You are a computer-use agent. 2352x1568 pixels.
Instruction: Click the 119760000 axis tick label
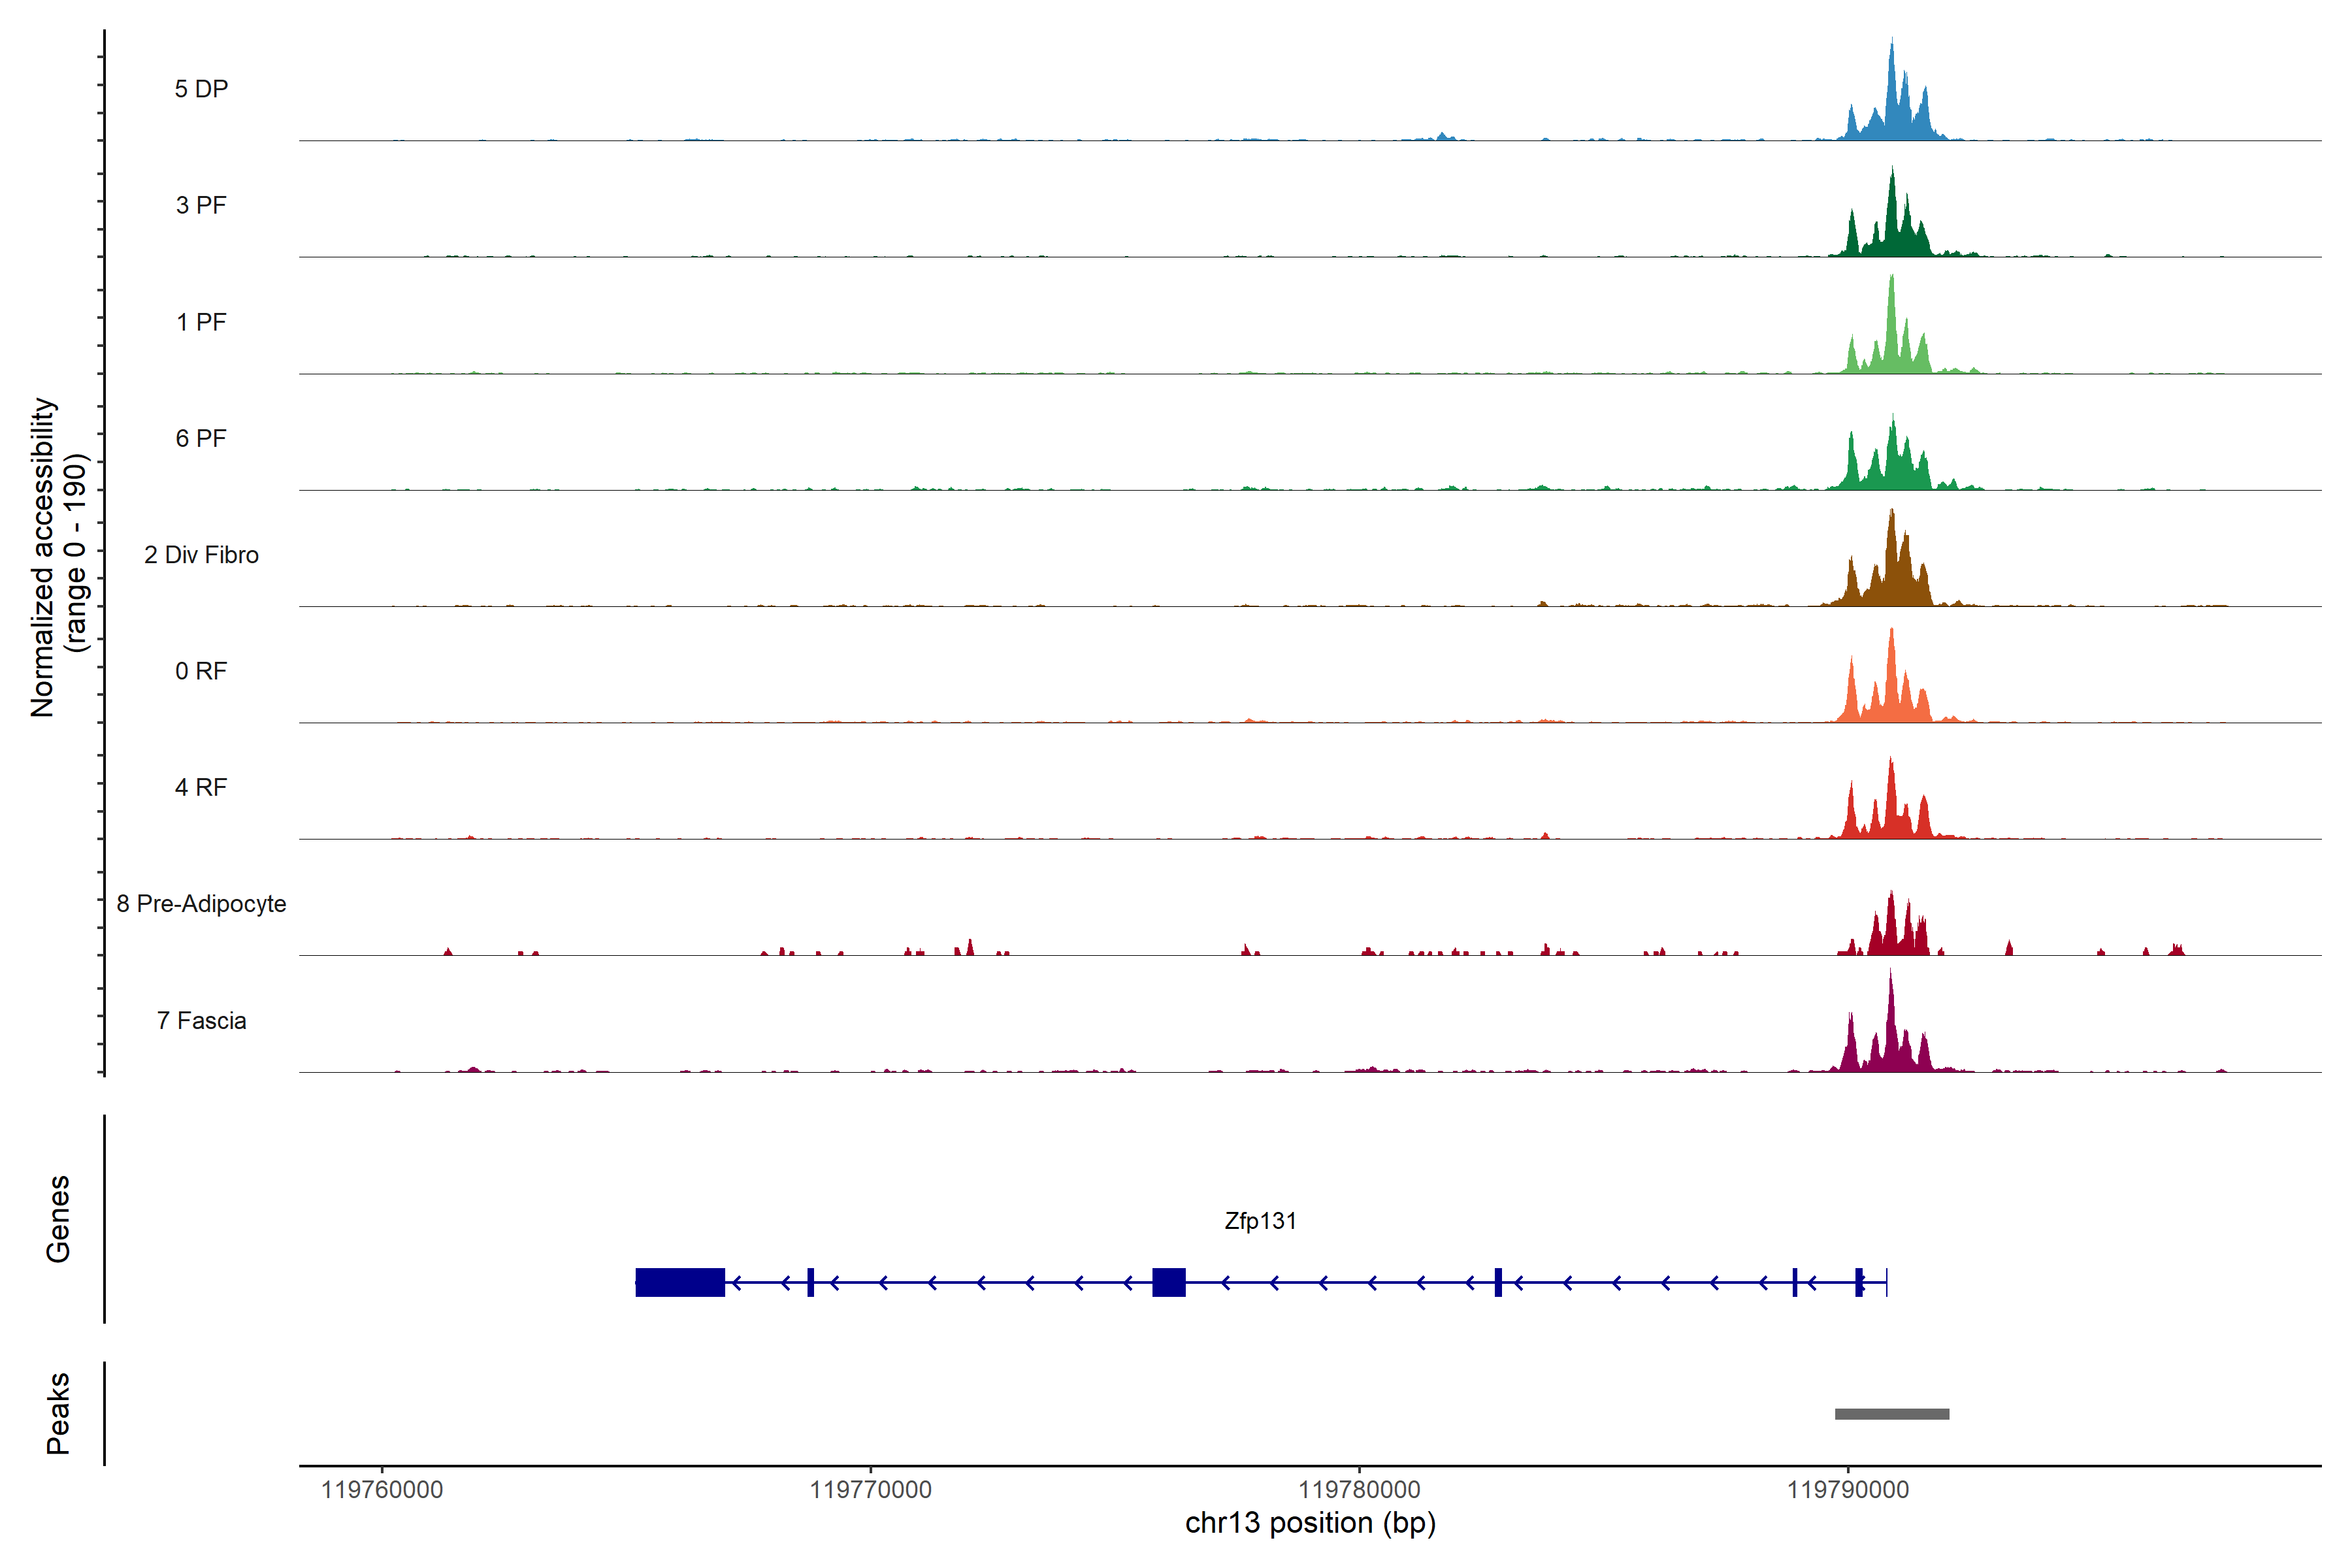382,1489
